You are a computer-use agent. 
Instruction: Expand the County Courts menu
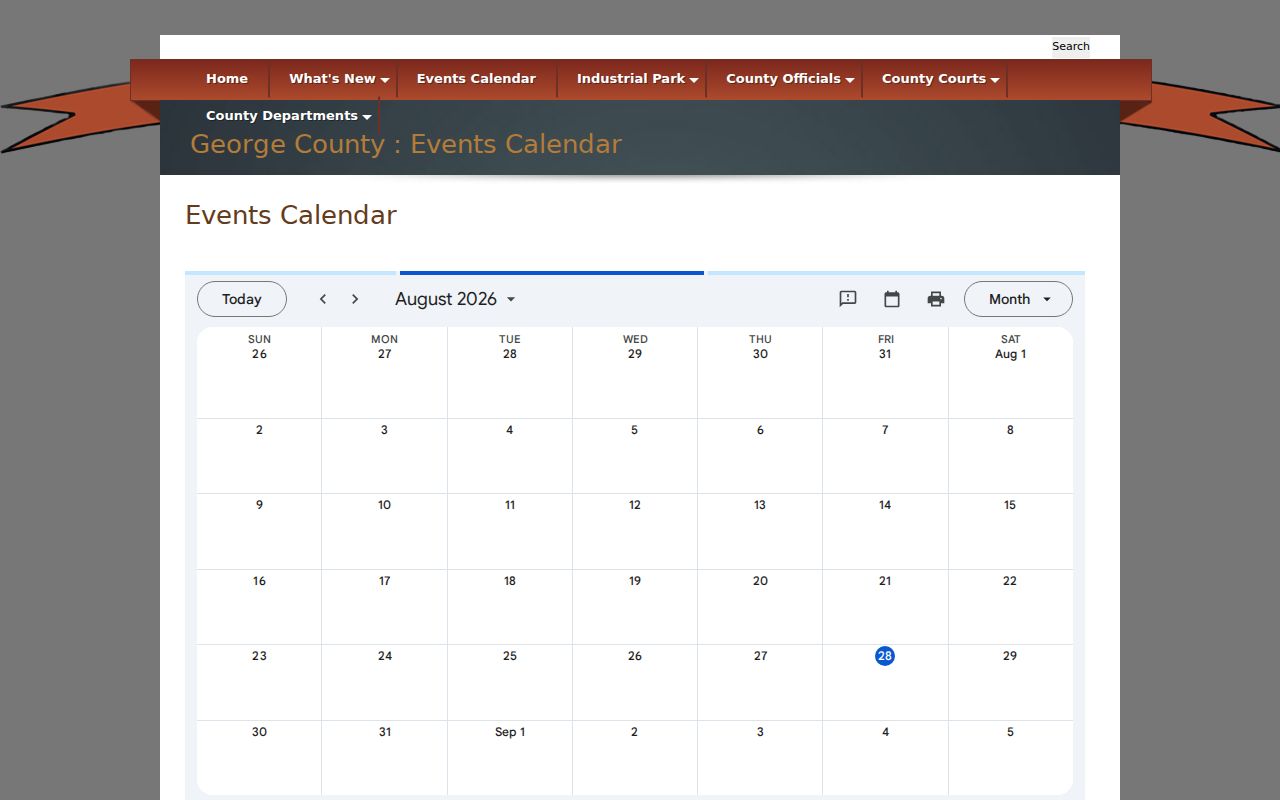[x=940, y=79]
